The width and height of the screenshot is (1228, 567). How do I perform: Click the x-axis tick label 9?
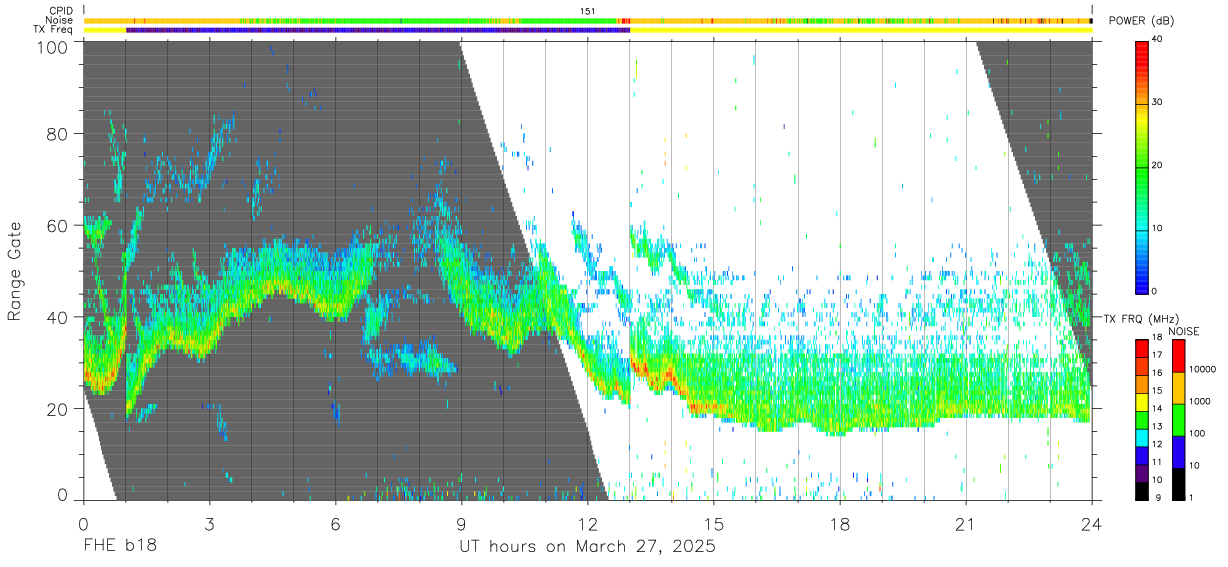pyautogui.click(x=461, y=523)
